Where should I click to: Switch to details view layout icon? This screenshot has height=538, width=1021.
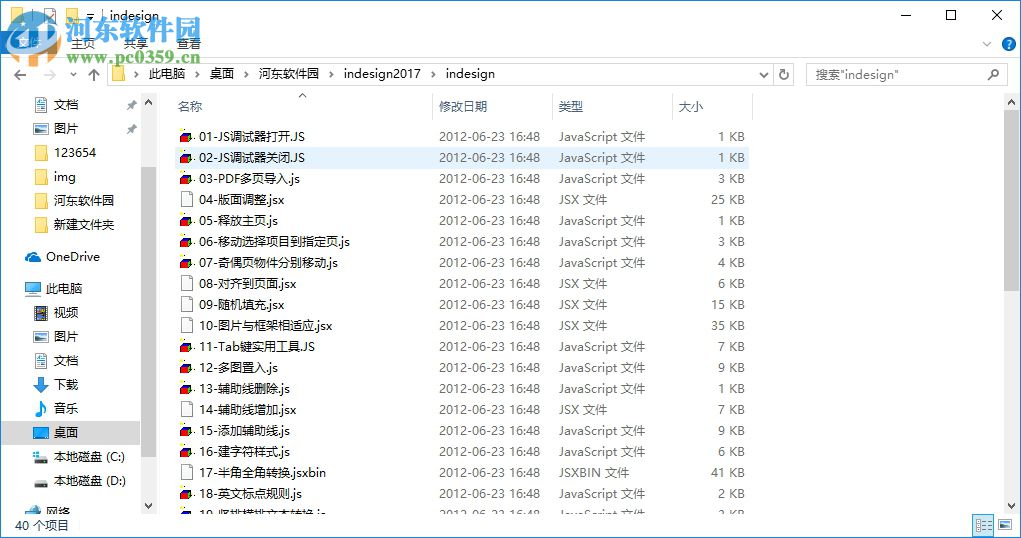tap(984, 525)
